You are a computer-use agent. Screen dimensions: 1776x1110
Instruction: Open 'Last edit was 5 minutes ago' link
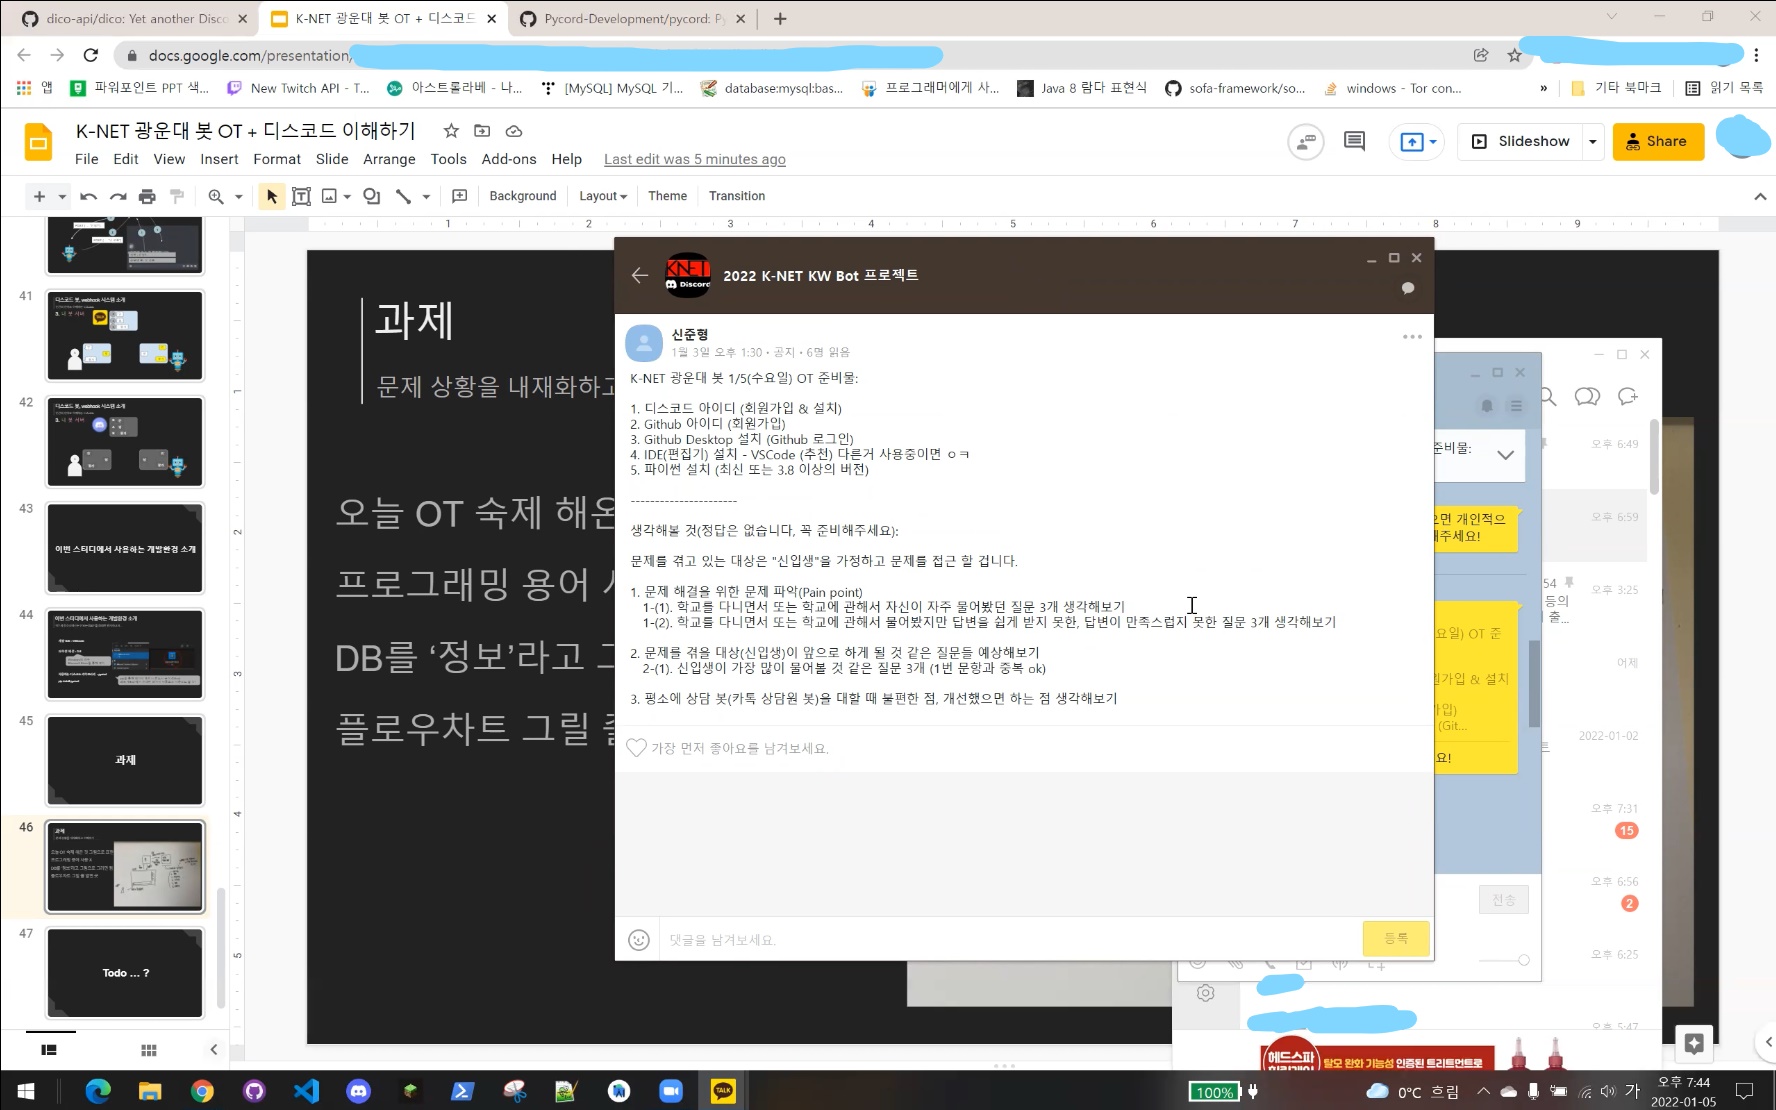point(694,160)
